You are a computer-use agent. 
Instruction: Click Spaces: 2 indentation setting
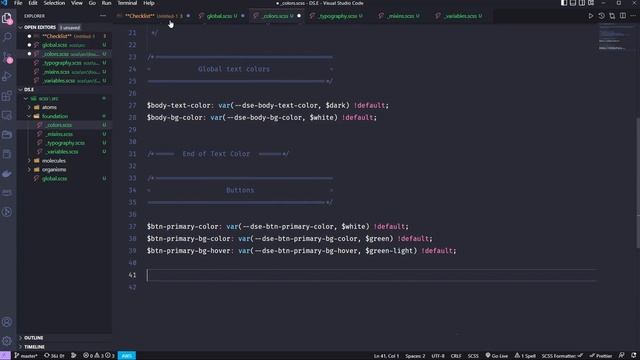(x=415, y=356)
